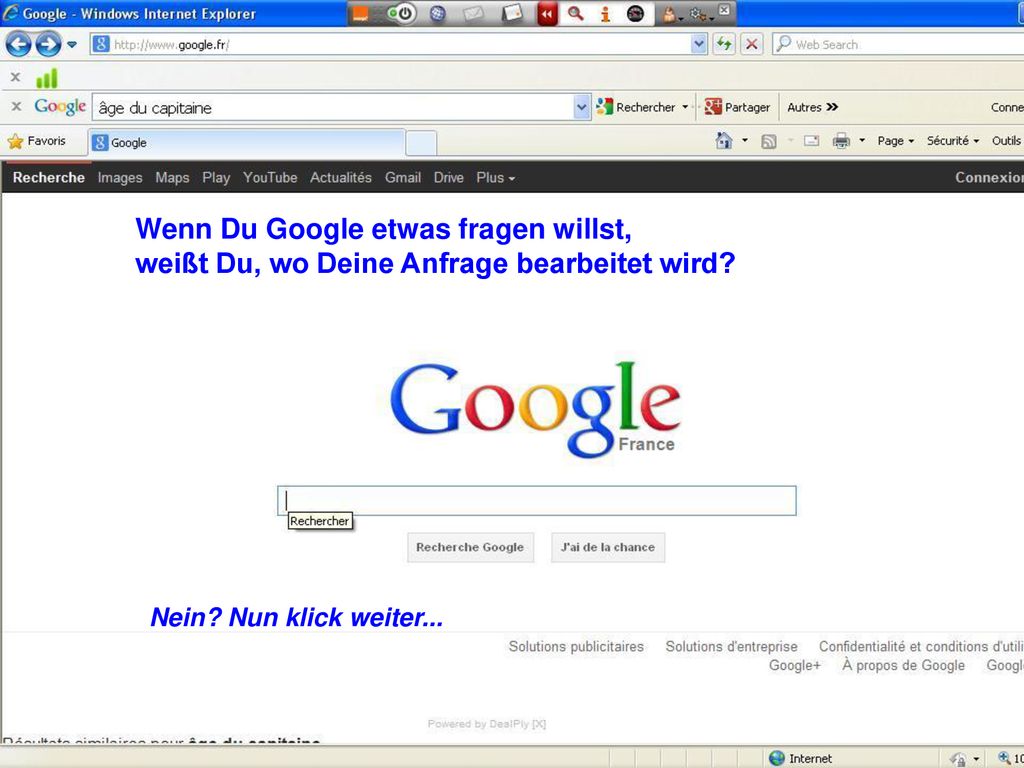Expand the Plus dropdown in Google bar
Image resolution: width=1024 pixels, height=768 pixels.
pyautogui.click(x=495, y=178)
